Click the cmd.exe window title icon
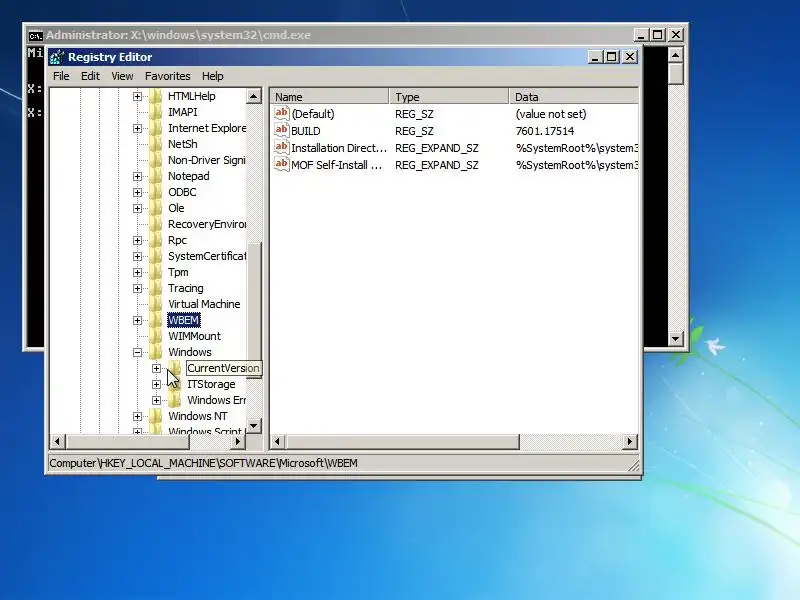The height and width of the screenshot is (600, 800). (35, 36)
